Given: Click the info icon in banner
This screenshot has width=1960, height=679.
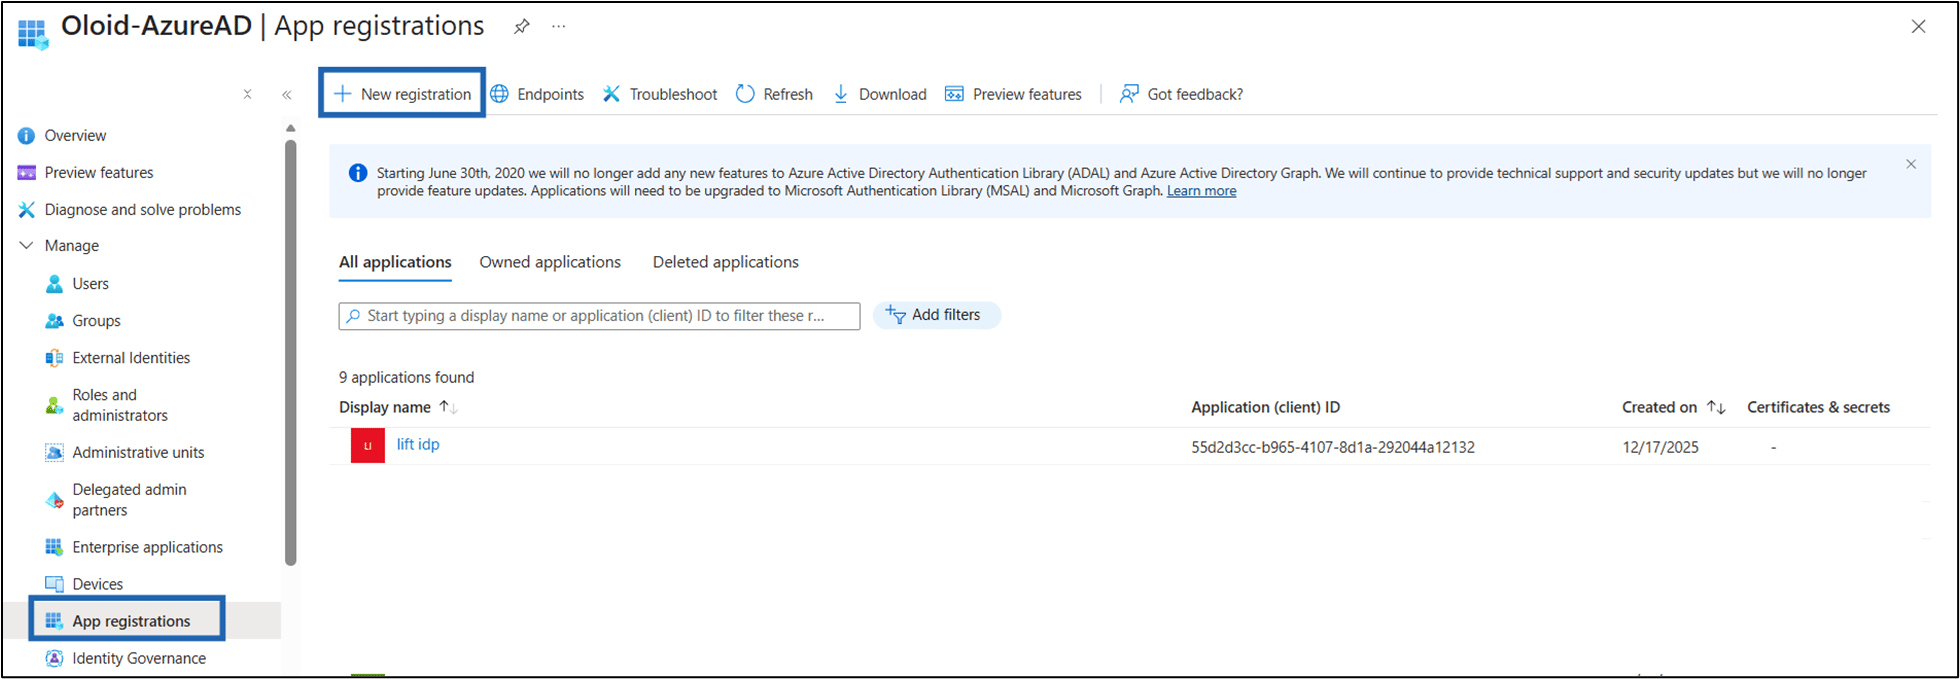Looking at the screenshot, I should pyautogui.click(x=357, y=173).
